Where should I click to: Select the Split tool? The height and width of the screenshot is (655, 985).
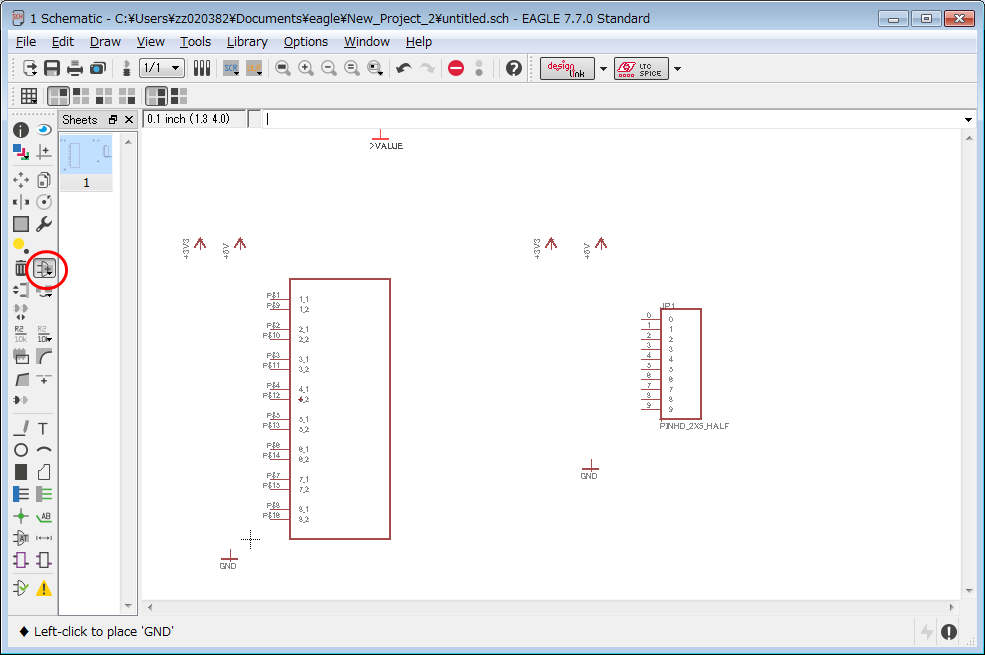21,379
